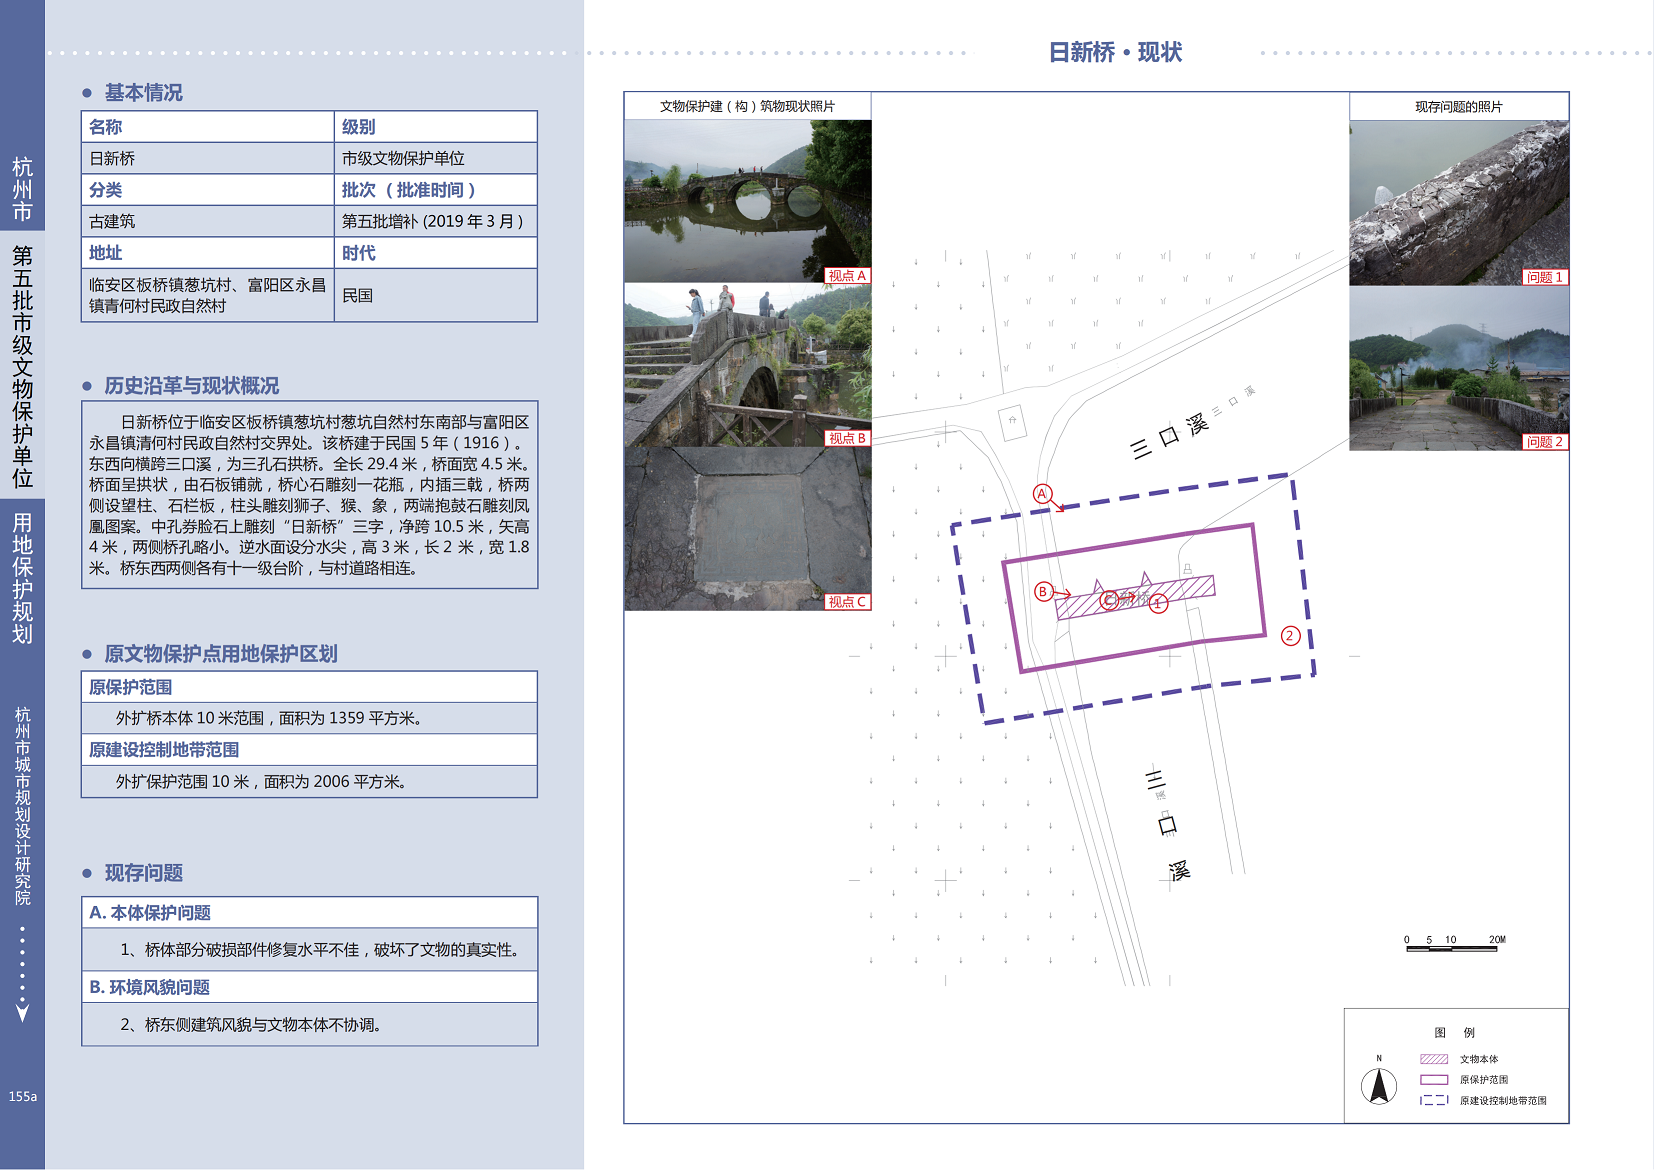
Task: Click the downward arrow in left sidebar
Action: (x=22, y=1012)
